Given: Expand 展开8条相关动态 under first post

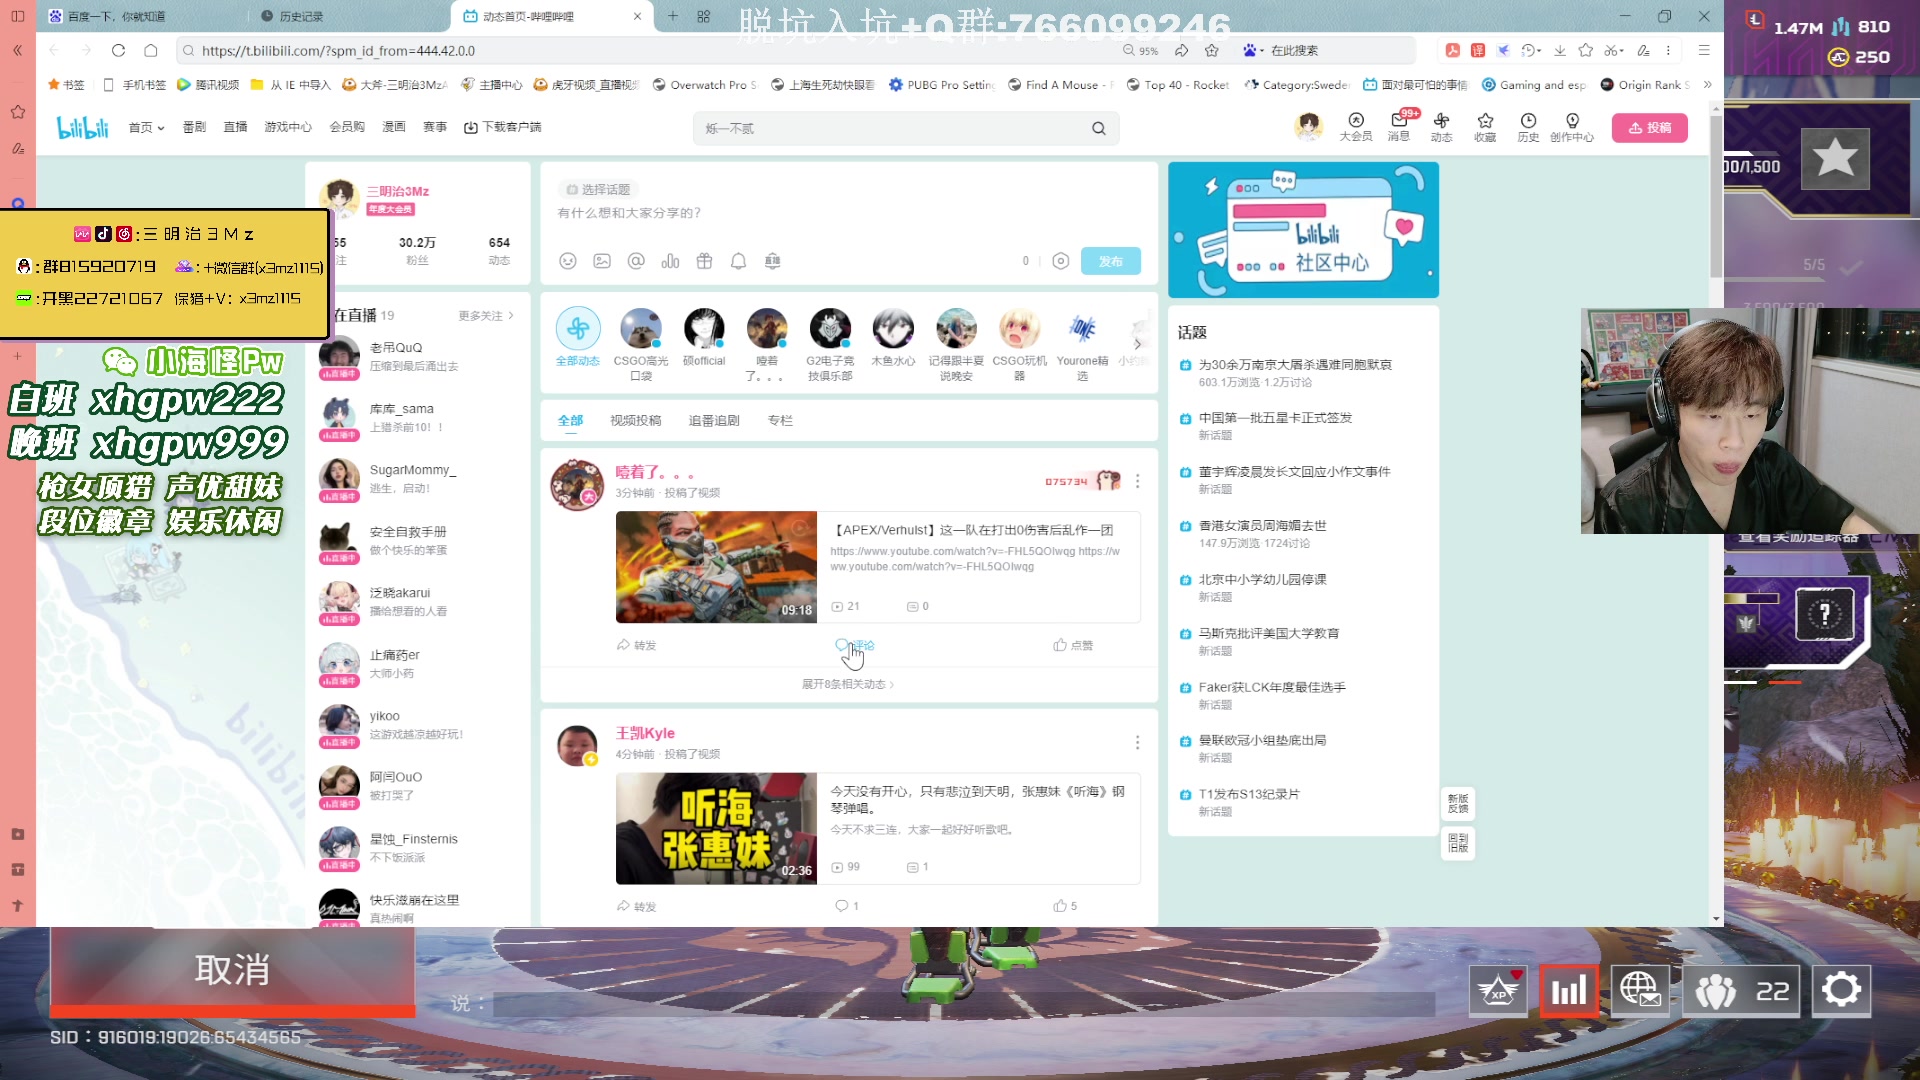Looking at the screenshot, I should 848,684.
